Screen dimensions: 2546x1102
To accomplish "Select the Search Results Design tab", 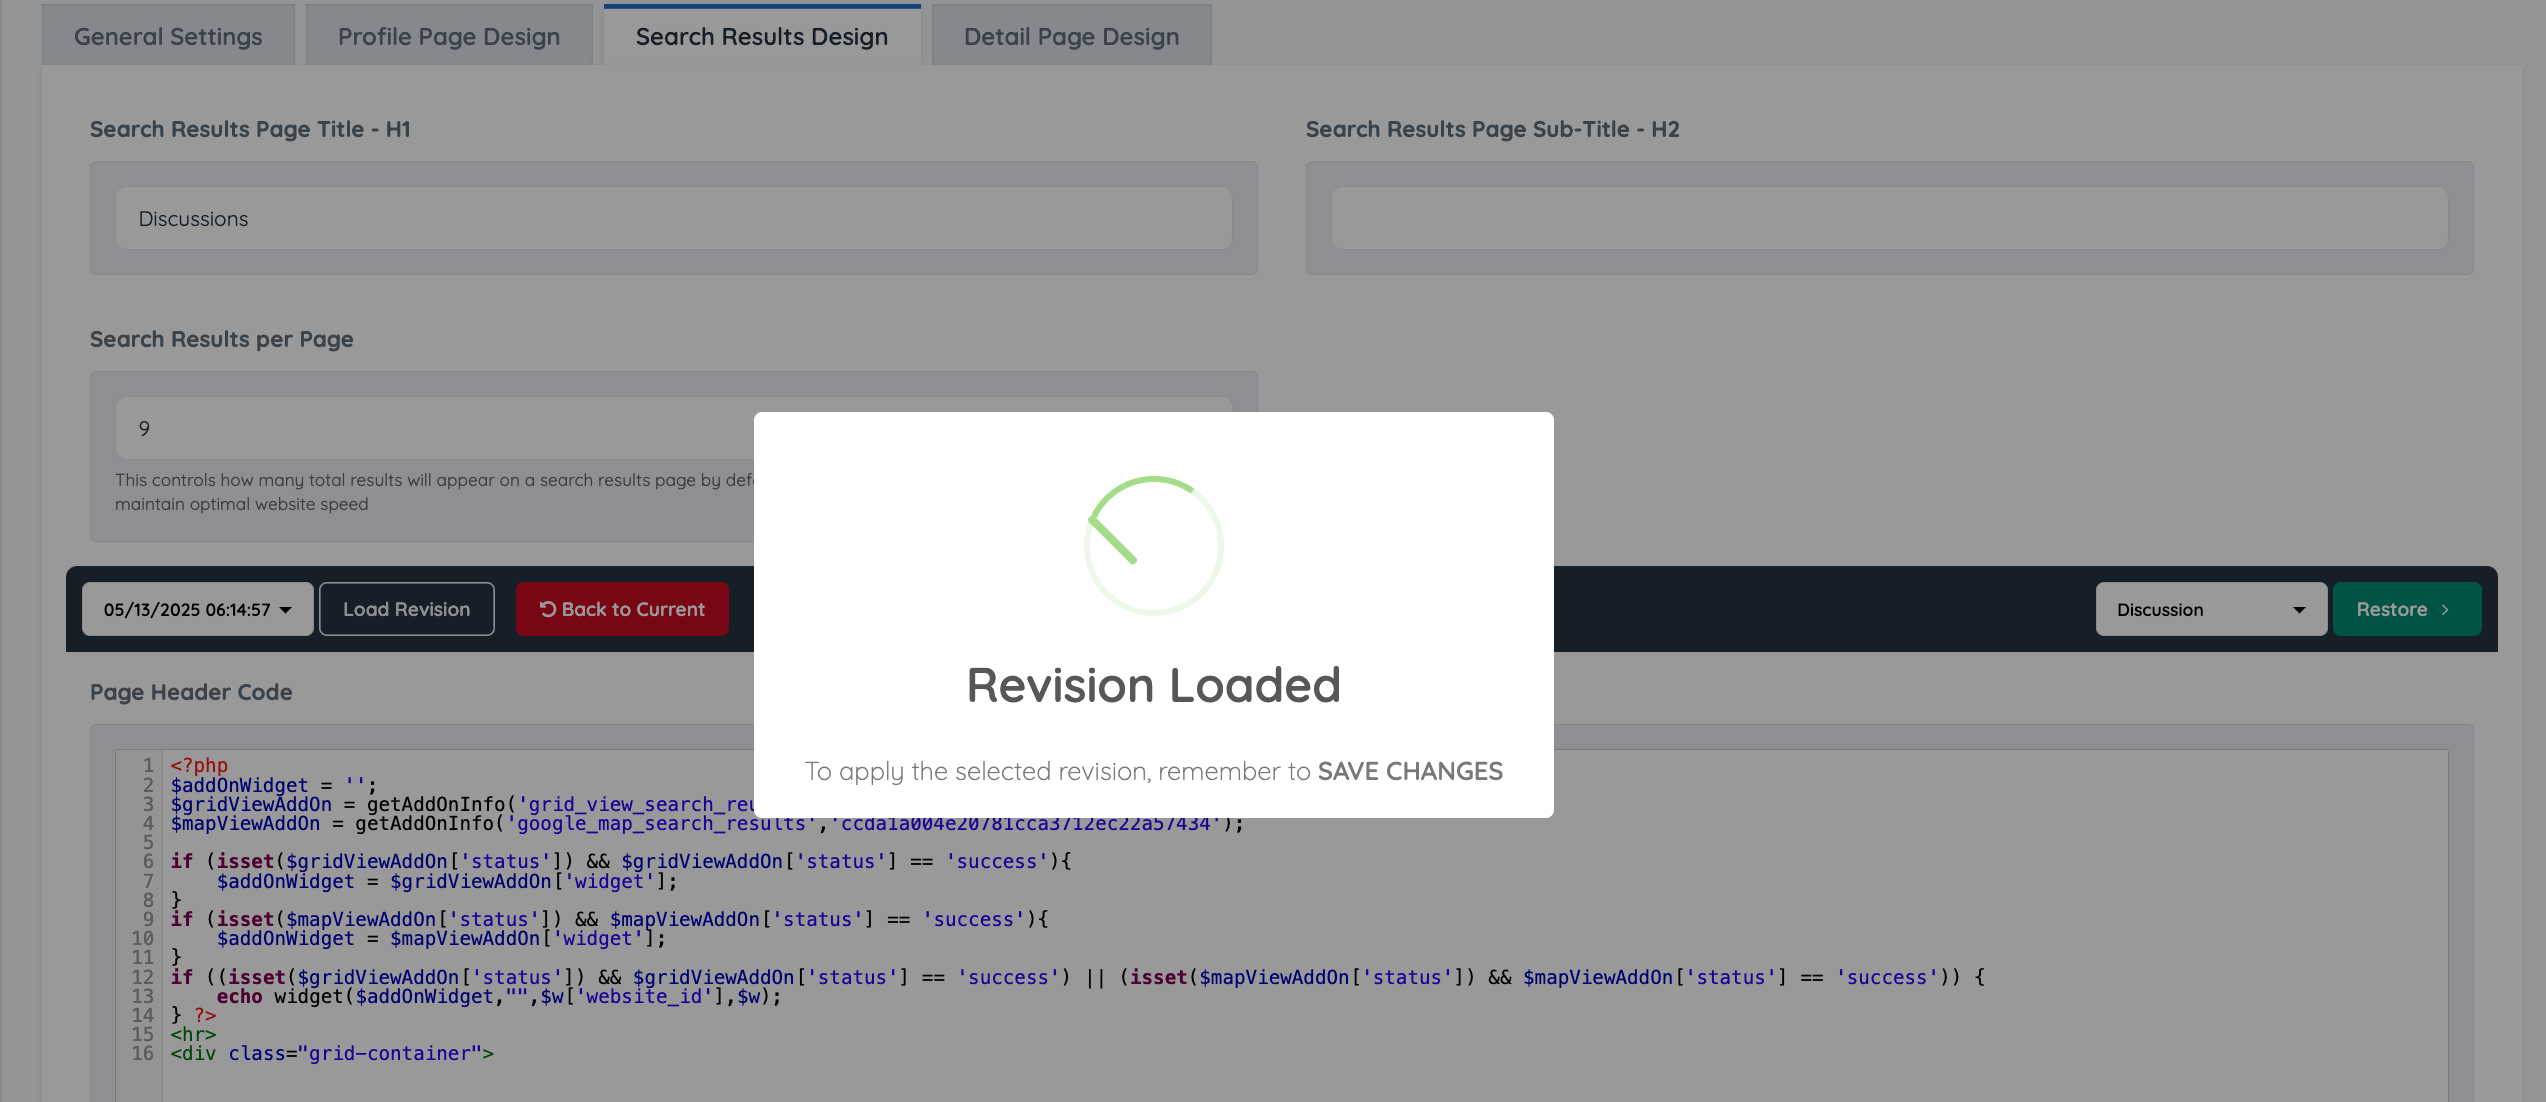I will click(761, 36).
